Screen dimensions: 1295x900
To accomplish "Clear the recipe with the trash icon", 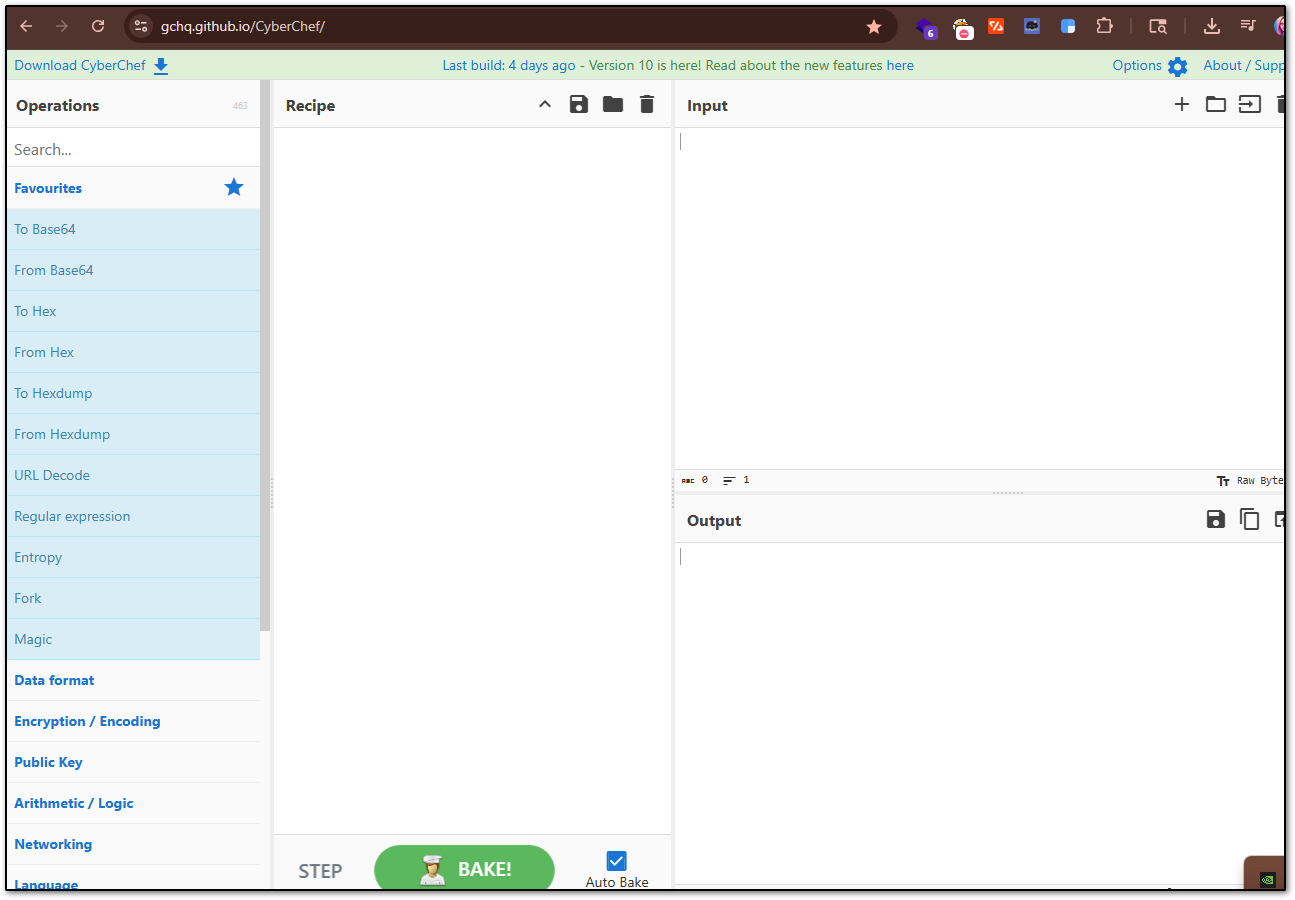I will click(647, 104).
